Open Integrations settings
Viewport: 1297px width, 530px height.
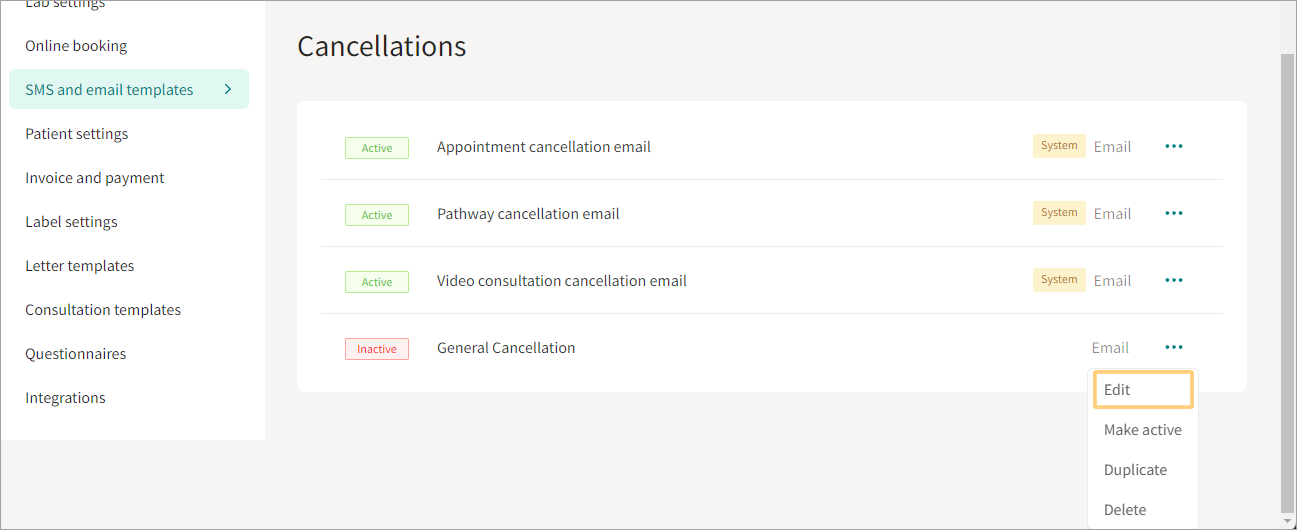(x=65, y=397)
